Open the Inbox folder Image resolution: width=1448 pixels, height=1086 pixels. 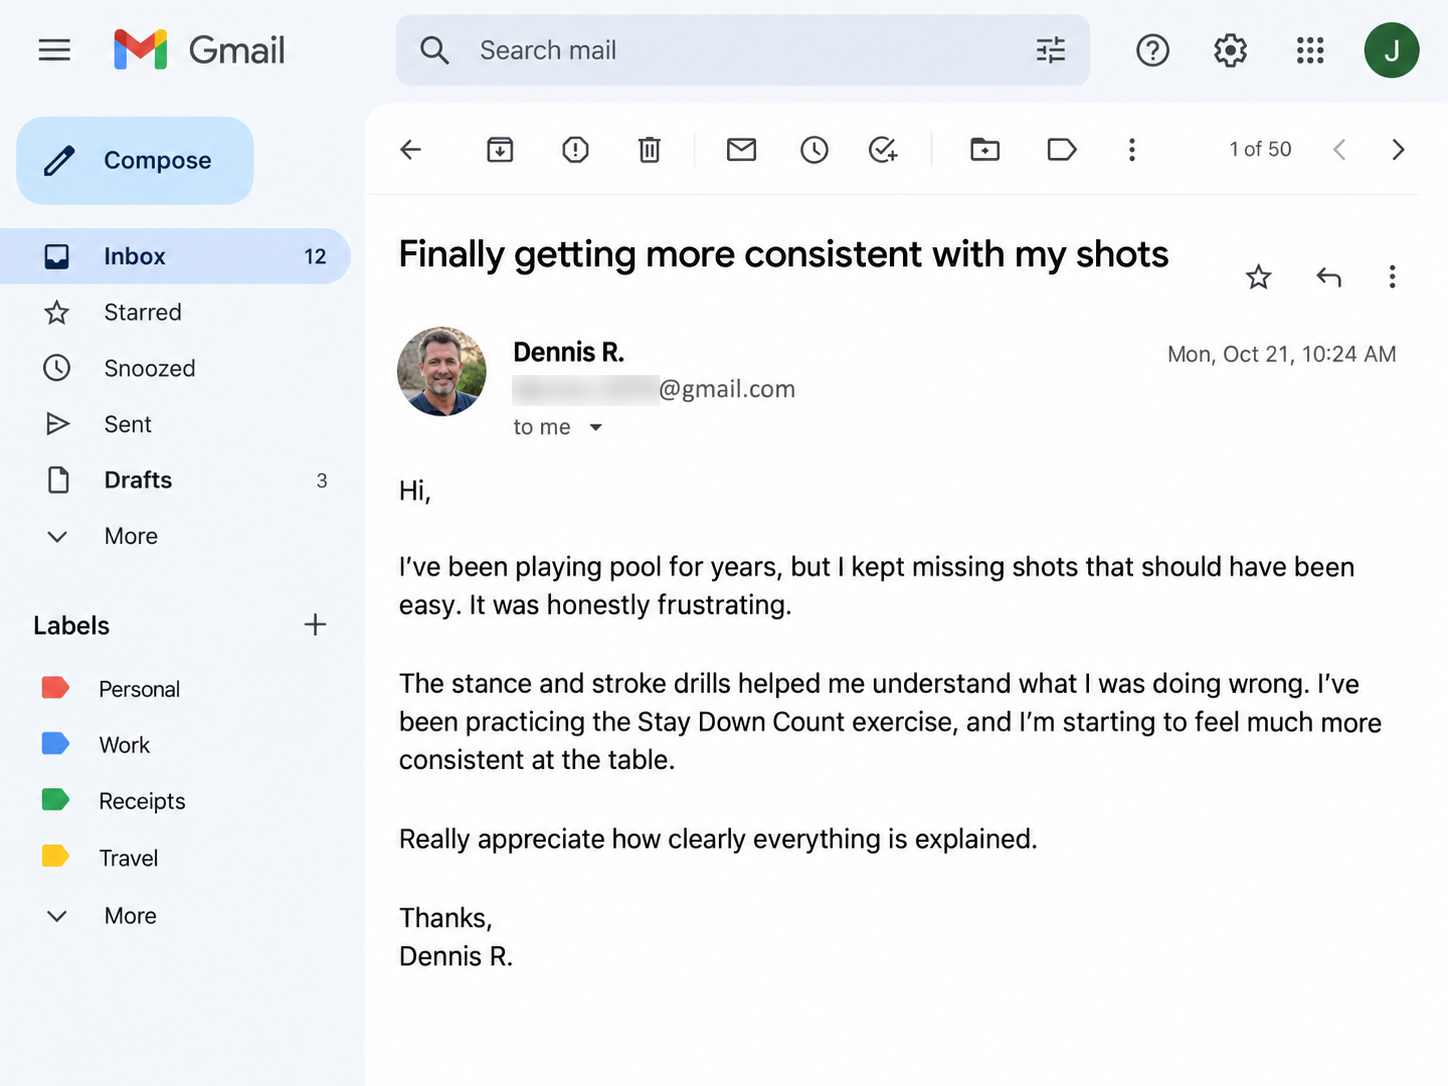(x=175, y=256)
